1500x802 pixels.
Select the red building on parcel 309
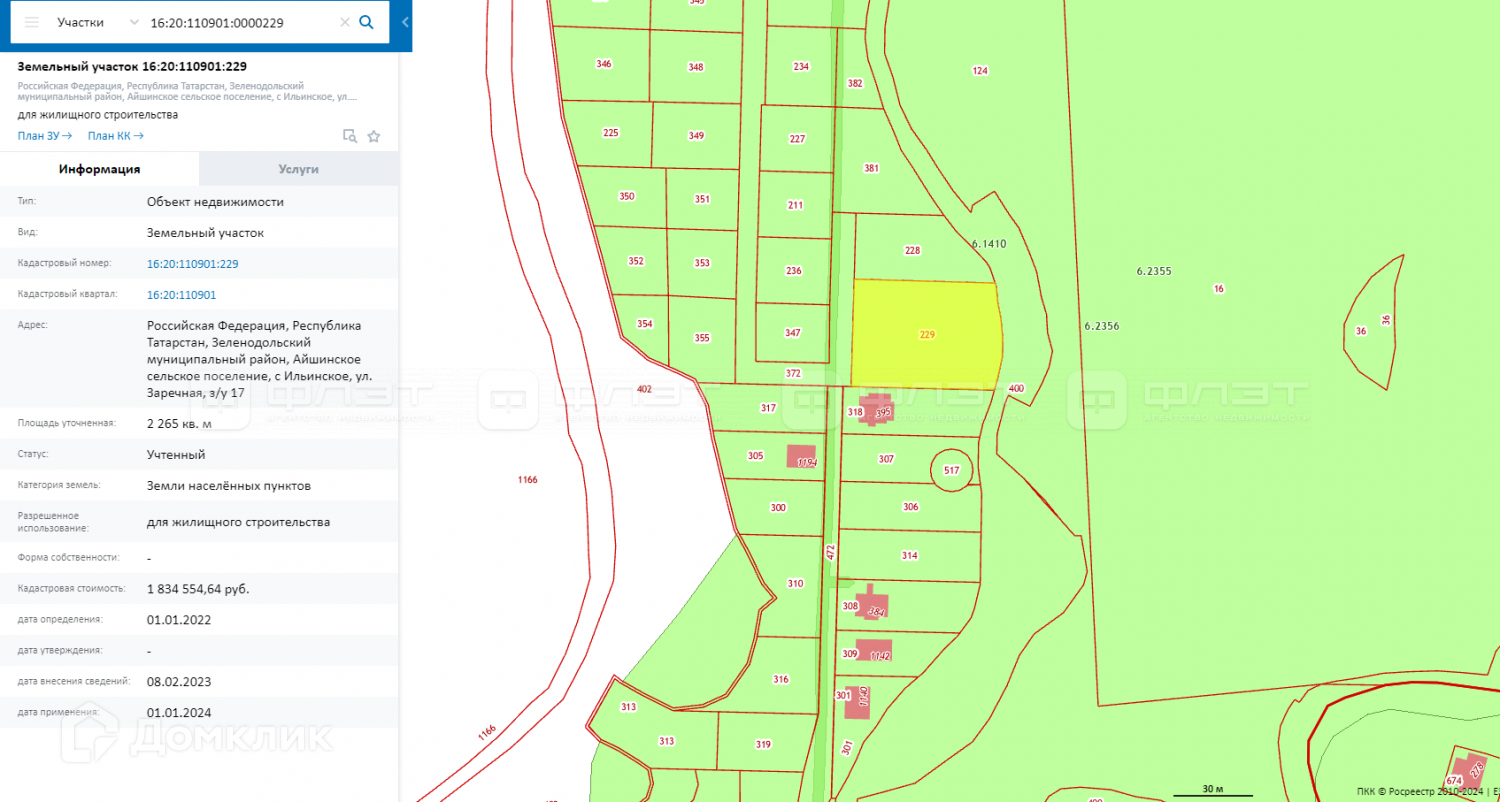pos(874,651)
